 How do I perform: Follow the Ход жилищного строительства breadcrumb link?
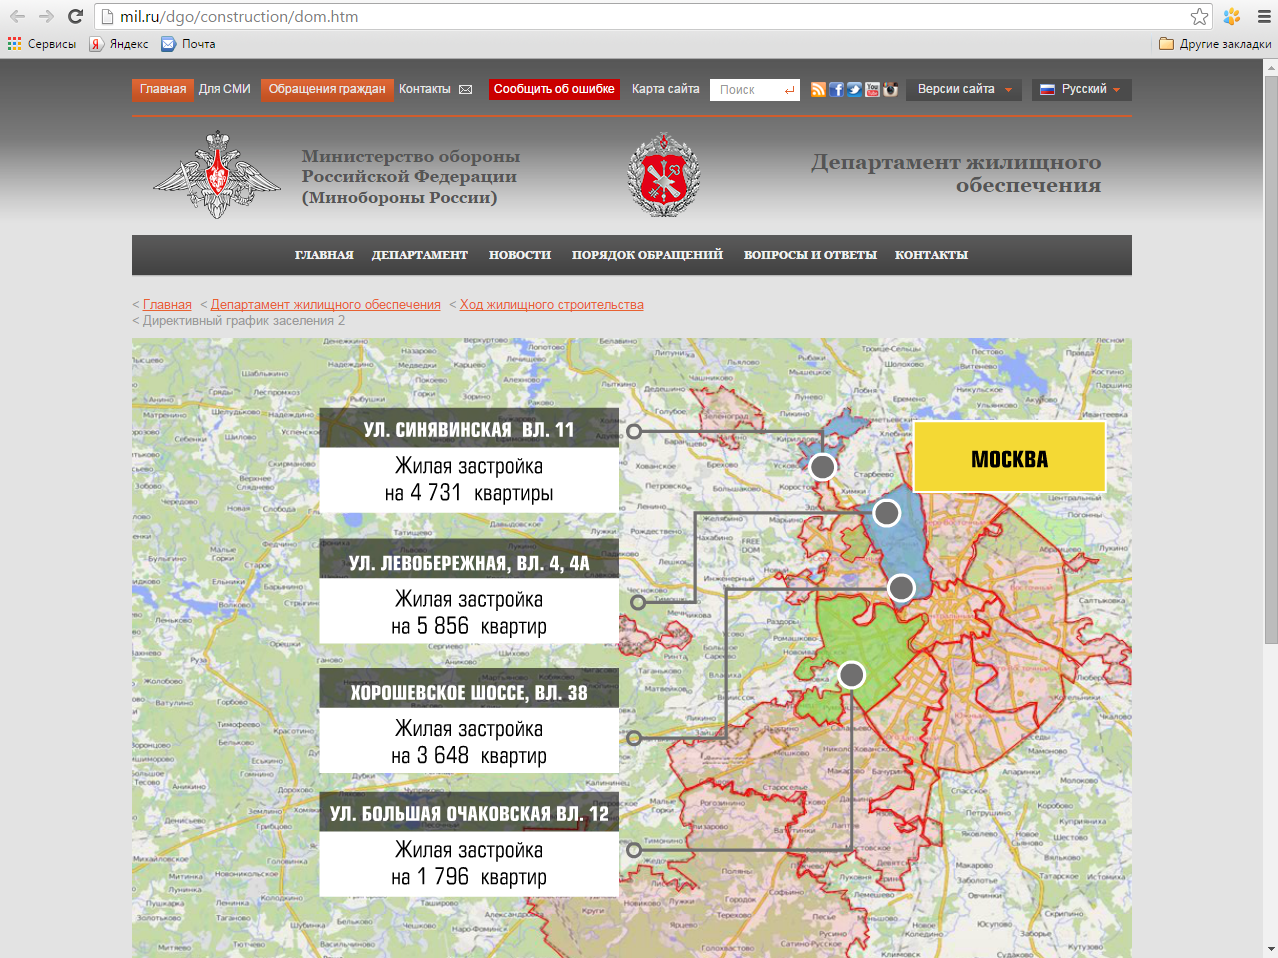(551, 305)
